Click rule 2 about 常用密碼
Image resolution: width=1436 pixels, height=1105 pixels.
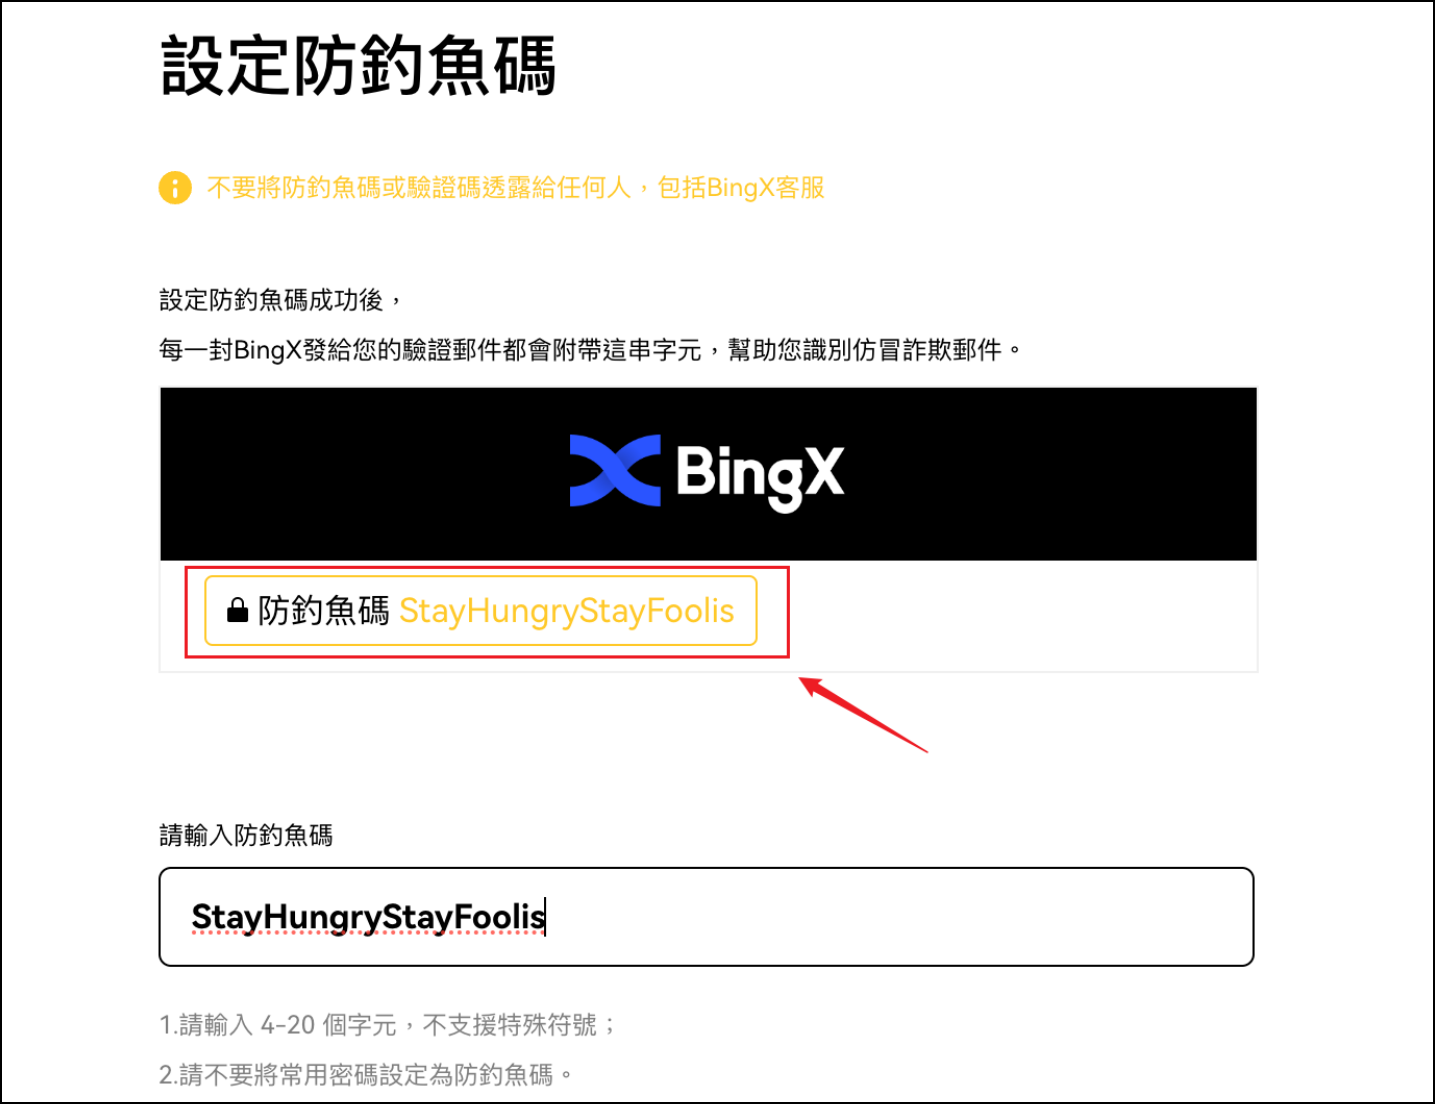click(x=366, y=1075)
